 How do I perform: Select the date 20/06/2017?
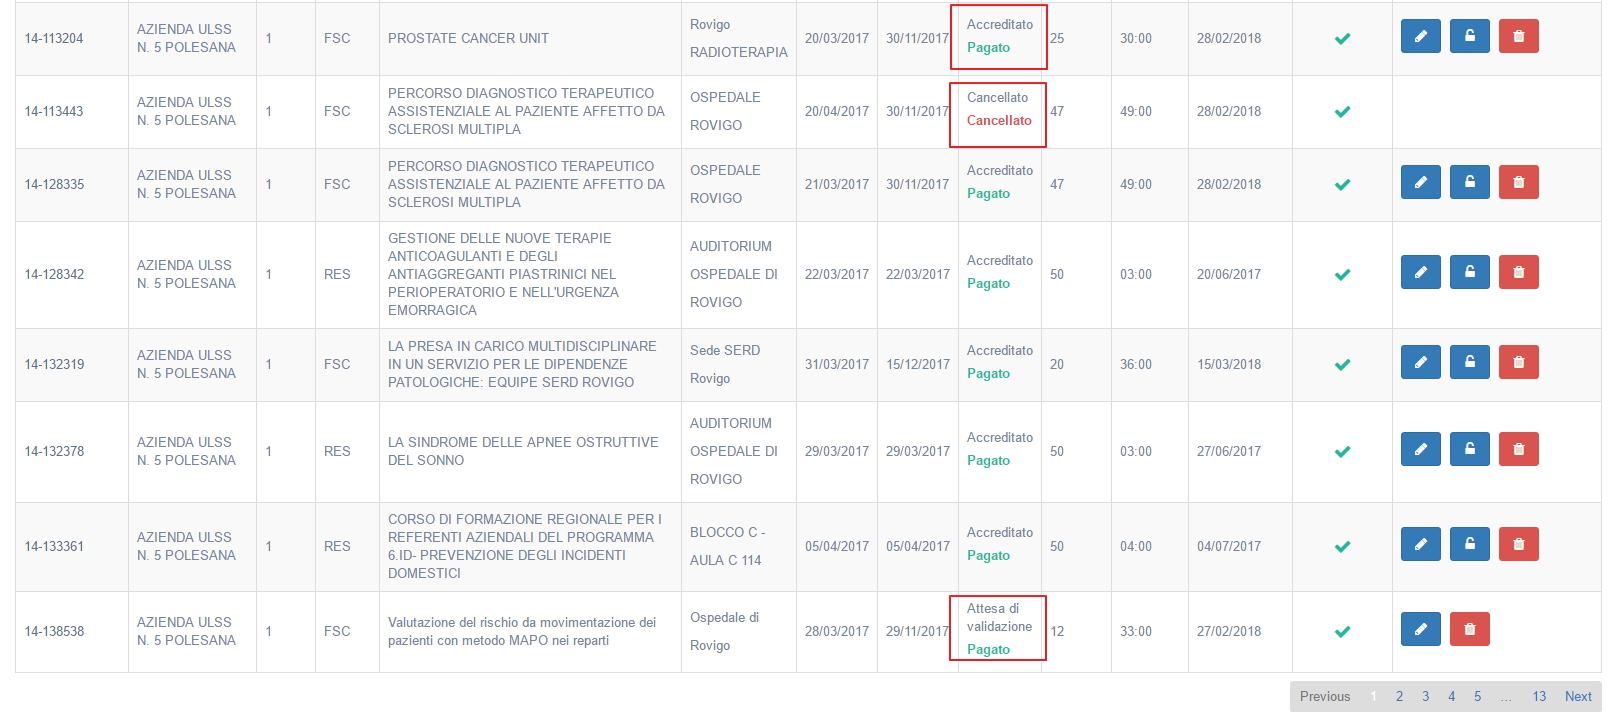point(1229,275)
